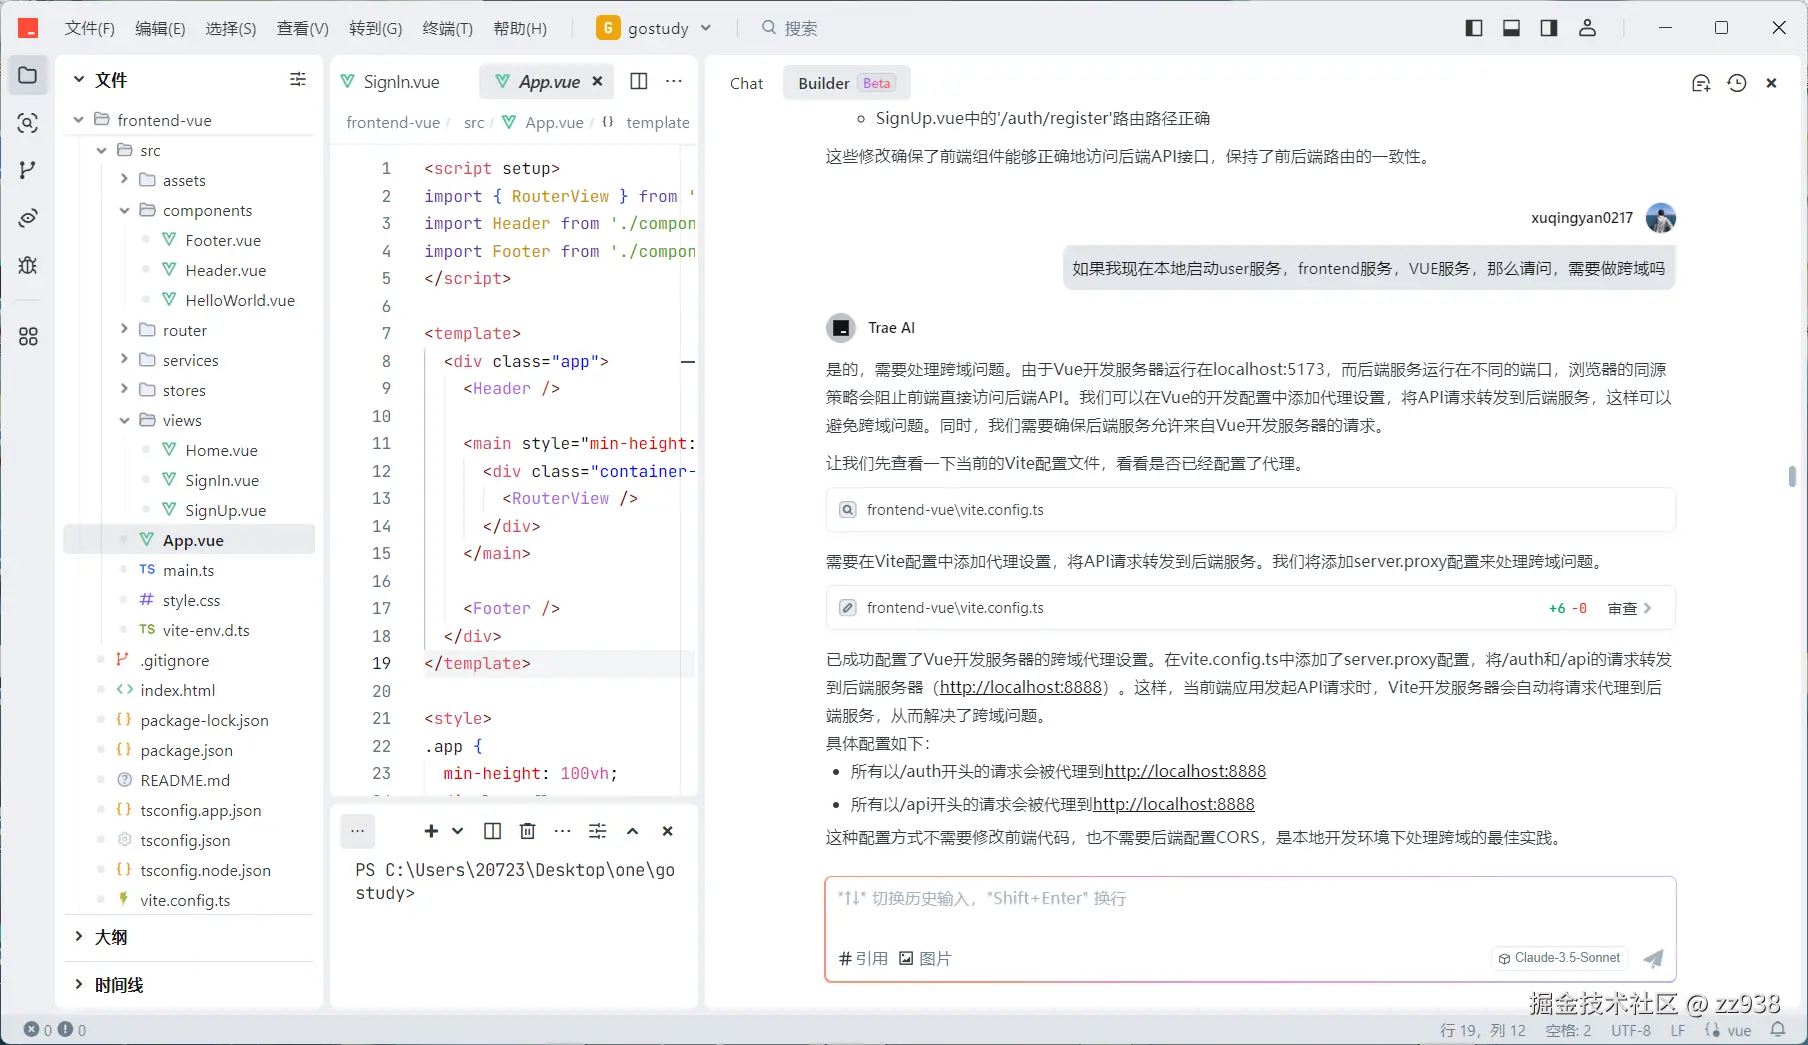The image size is (1808, 1045).
Task: Open main.ts in file tree
Action: [188, 570]
